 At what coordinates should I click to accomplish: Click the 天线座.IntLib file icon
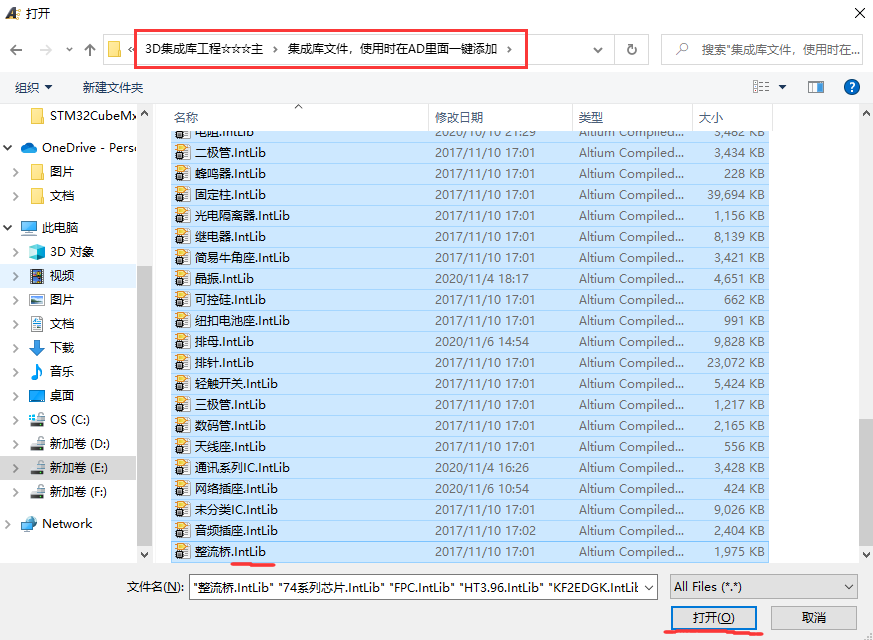point(182,446)
